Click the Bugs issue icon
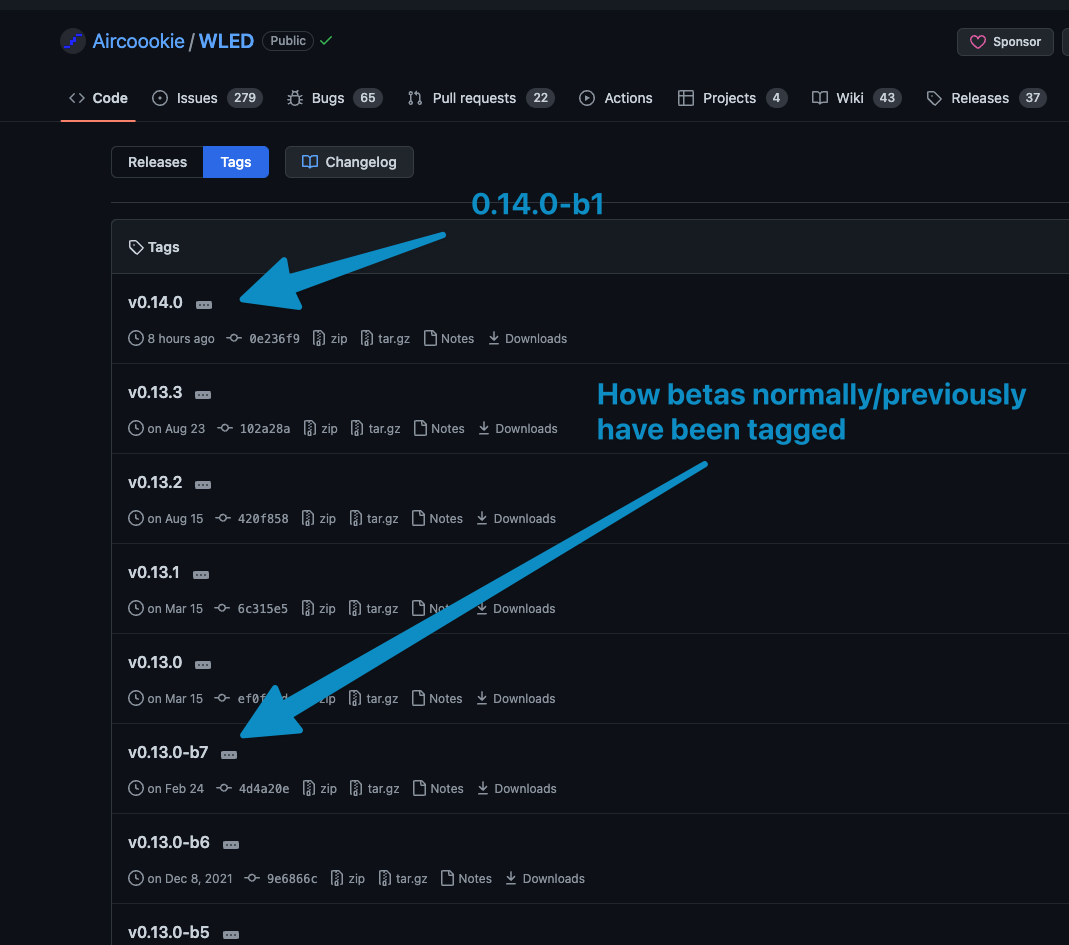Screen dimensions: 1069x945 click(293, 98)
